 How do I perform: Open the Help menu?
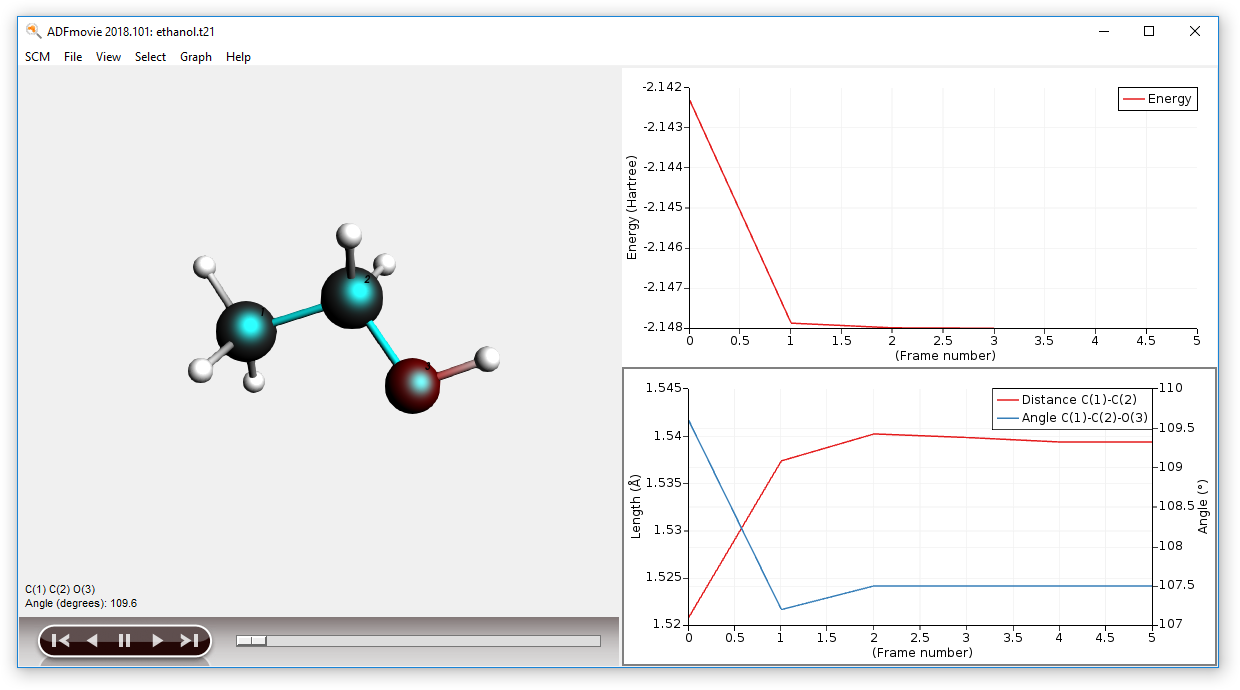[238, 57]
